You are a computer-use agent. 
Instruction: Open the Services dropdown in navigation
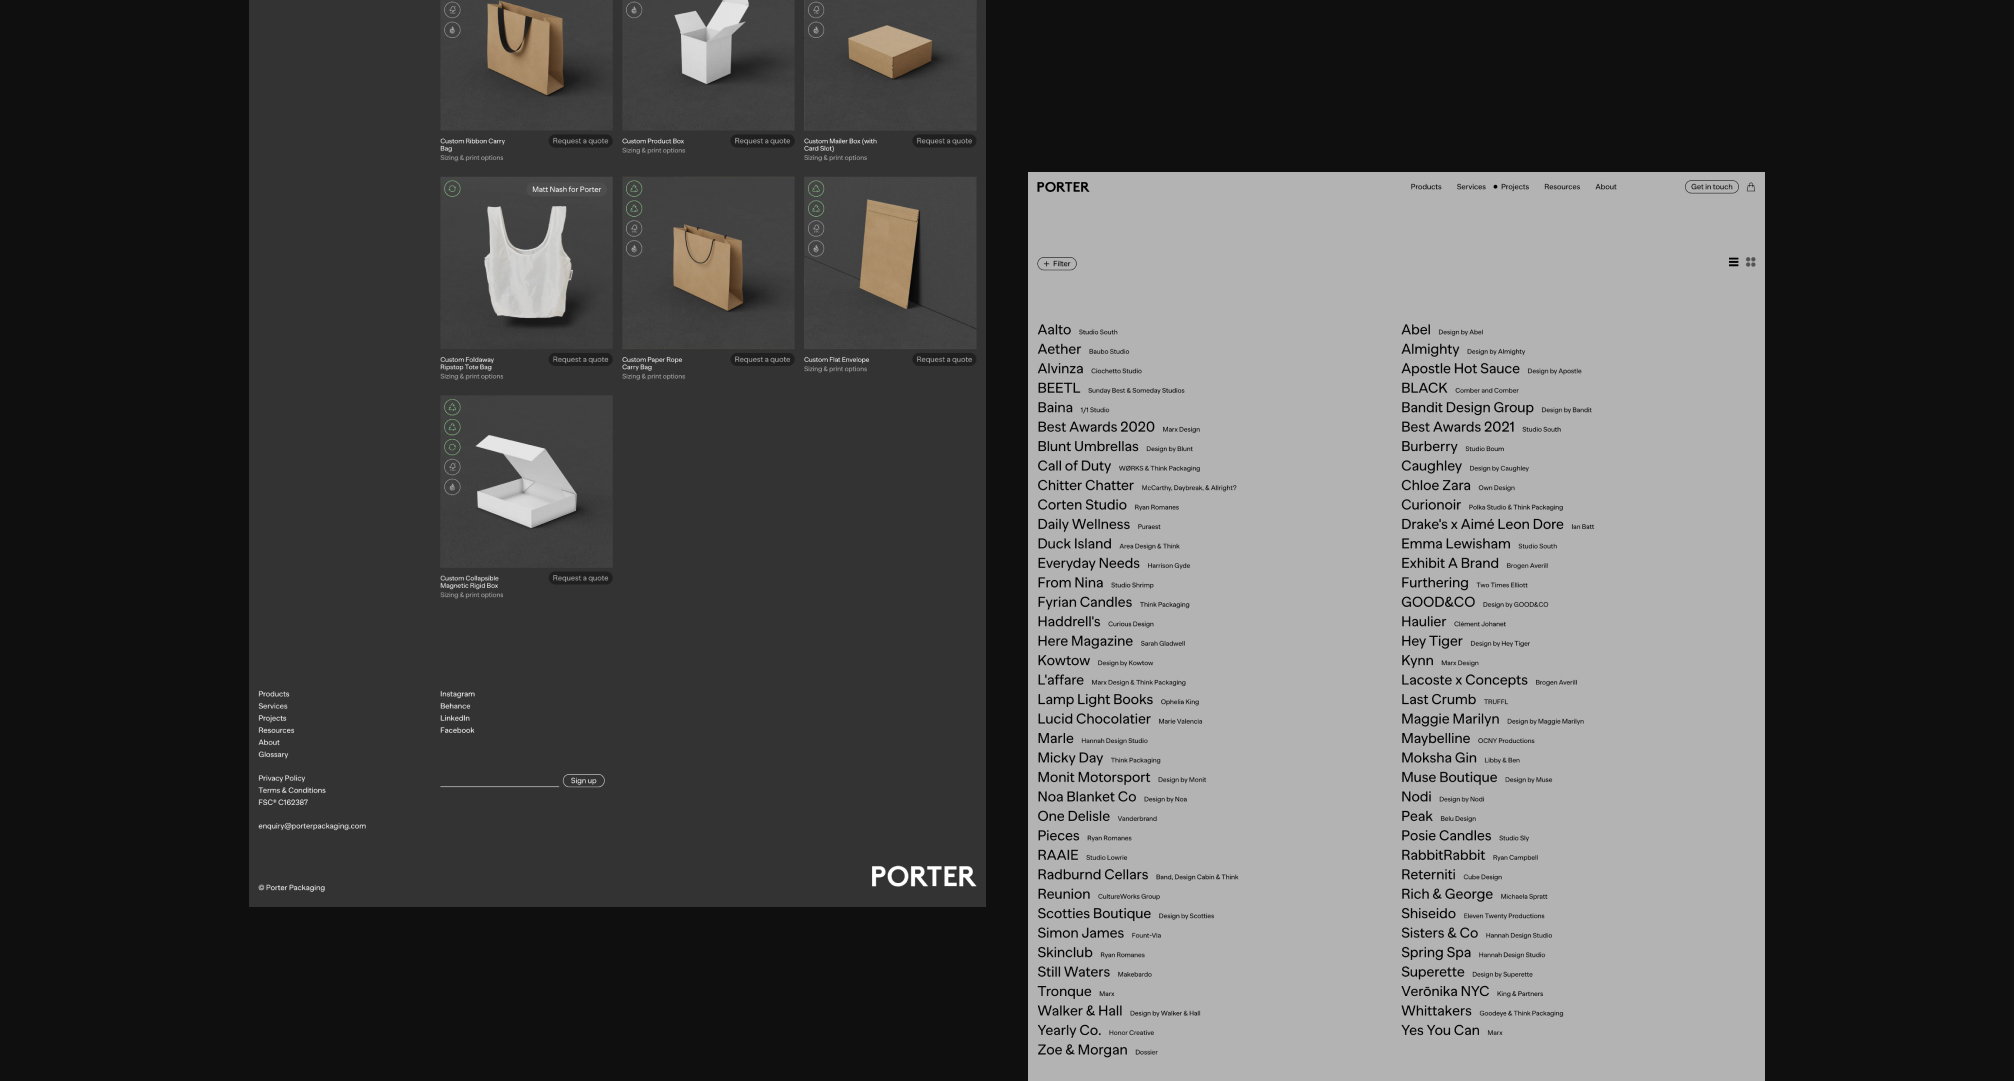(1470, 186)
